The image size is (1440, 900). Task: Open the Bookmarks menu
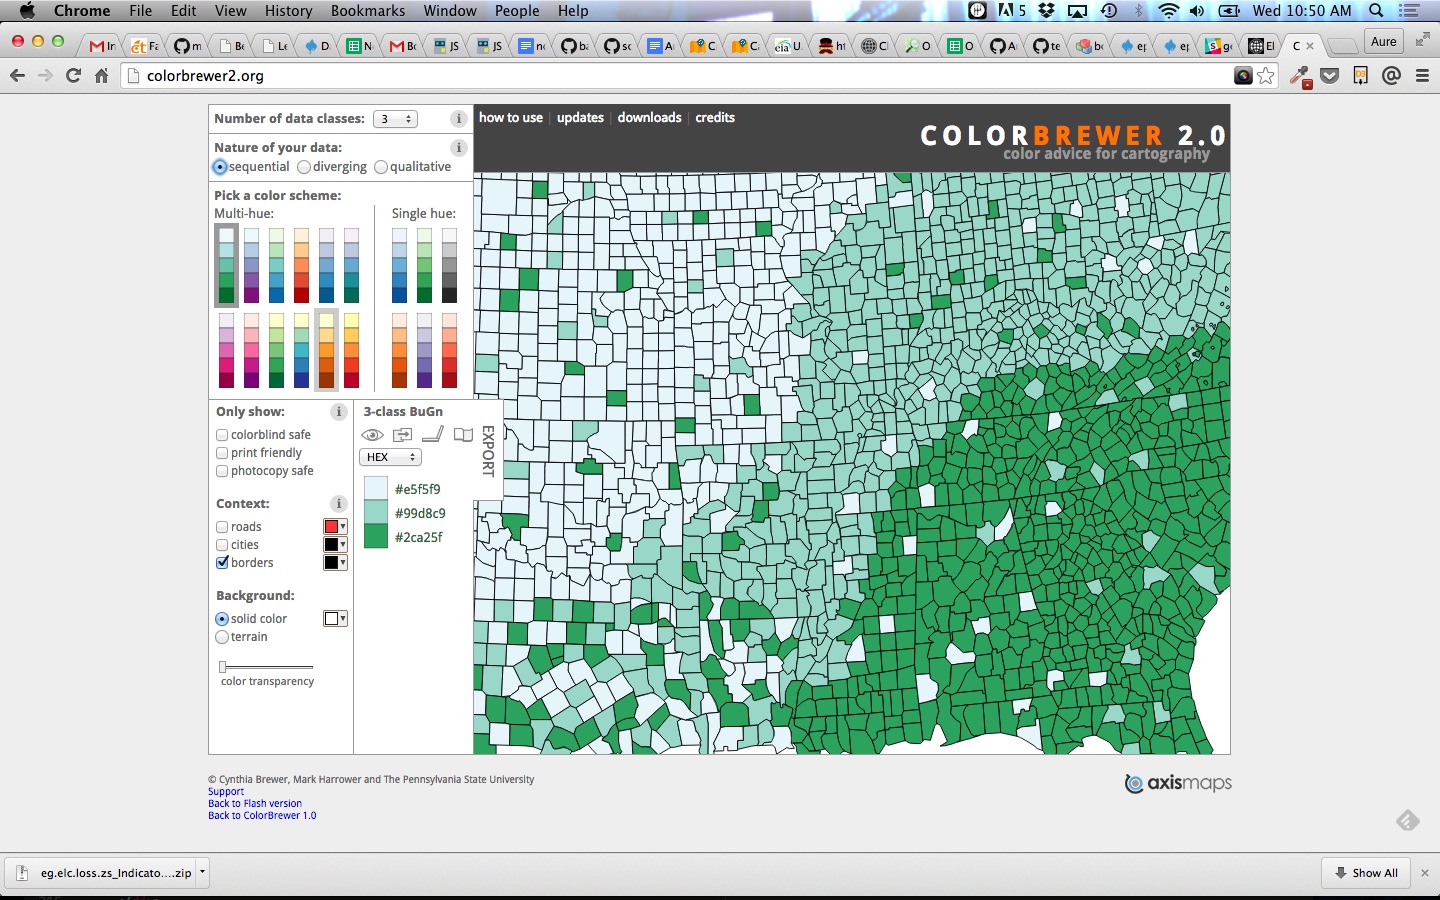[368, 11]
